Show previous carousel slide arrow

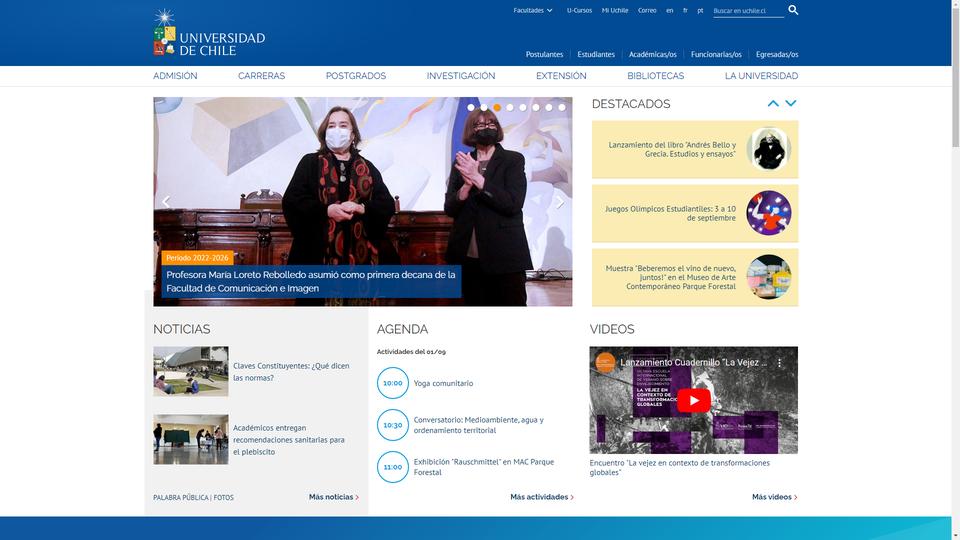pos(166,201)
